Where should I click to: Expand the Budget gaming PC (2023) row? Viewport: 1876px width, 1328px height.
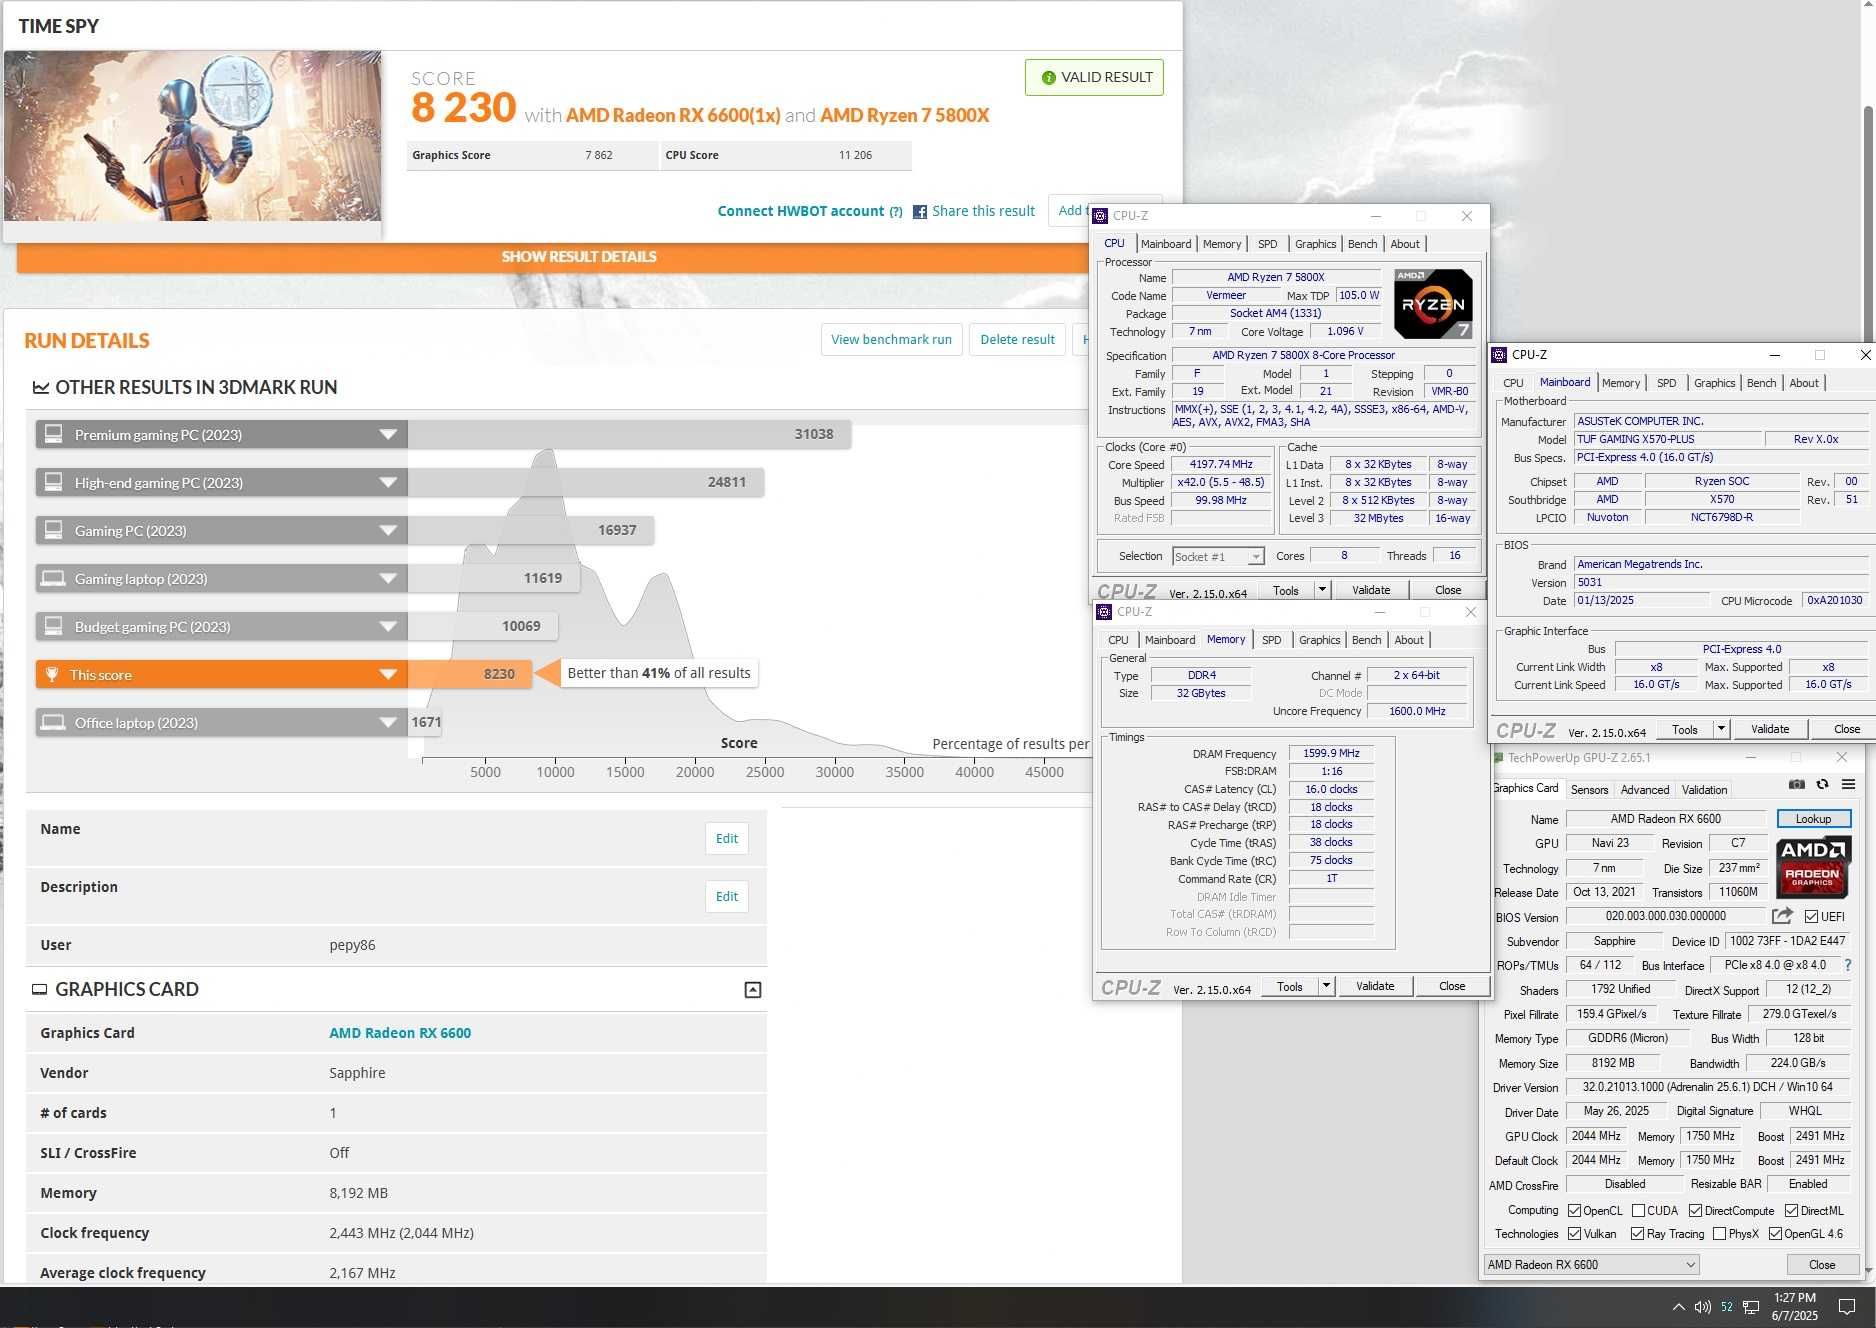[388, 626]
